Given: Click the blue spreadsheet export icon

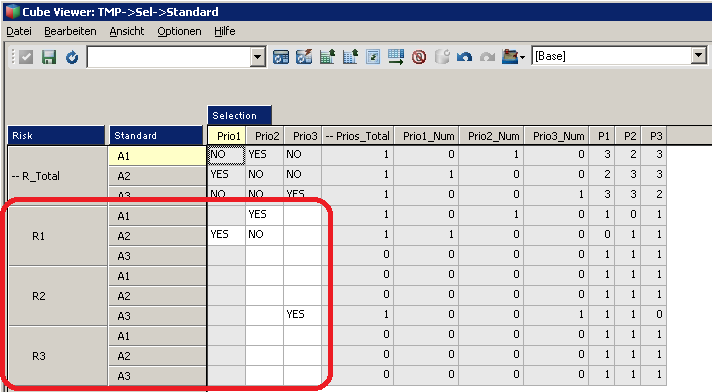Looking at the screenshot, I should click(x=350, y=57).
